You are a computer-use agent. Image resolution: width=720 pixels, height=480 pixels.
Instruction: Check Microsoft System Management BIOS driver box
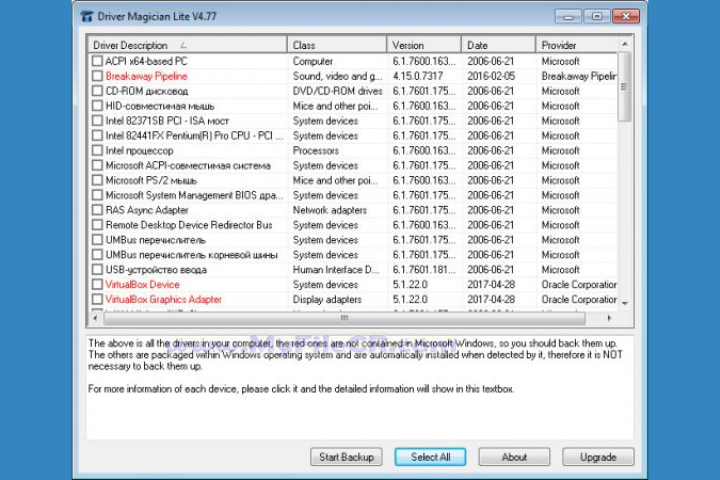97,195
